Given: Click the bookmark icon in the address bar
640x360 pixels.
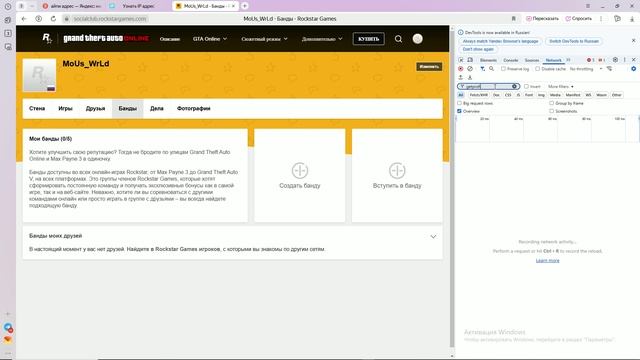Looking at the screenshot, I should click(513, 19).
